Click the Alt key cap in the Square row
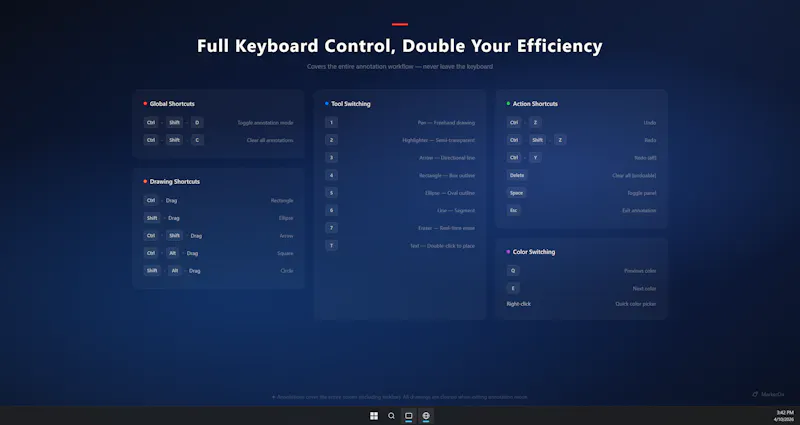 173,253
